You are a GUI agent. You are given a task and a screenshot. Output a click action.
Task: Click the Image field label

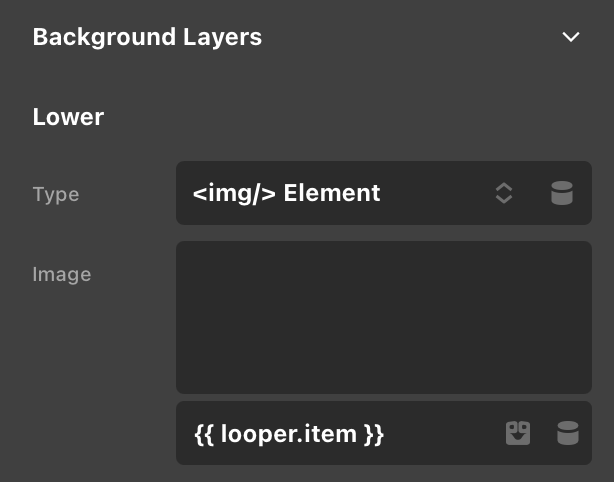pyautogui.click(x=62, y=274)
